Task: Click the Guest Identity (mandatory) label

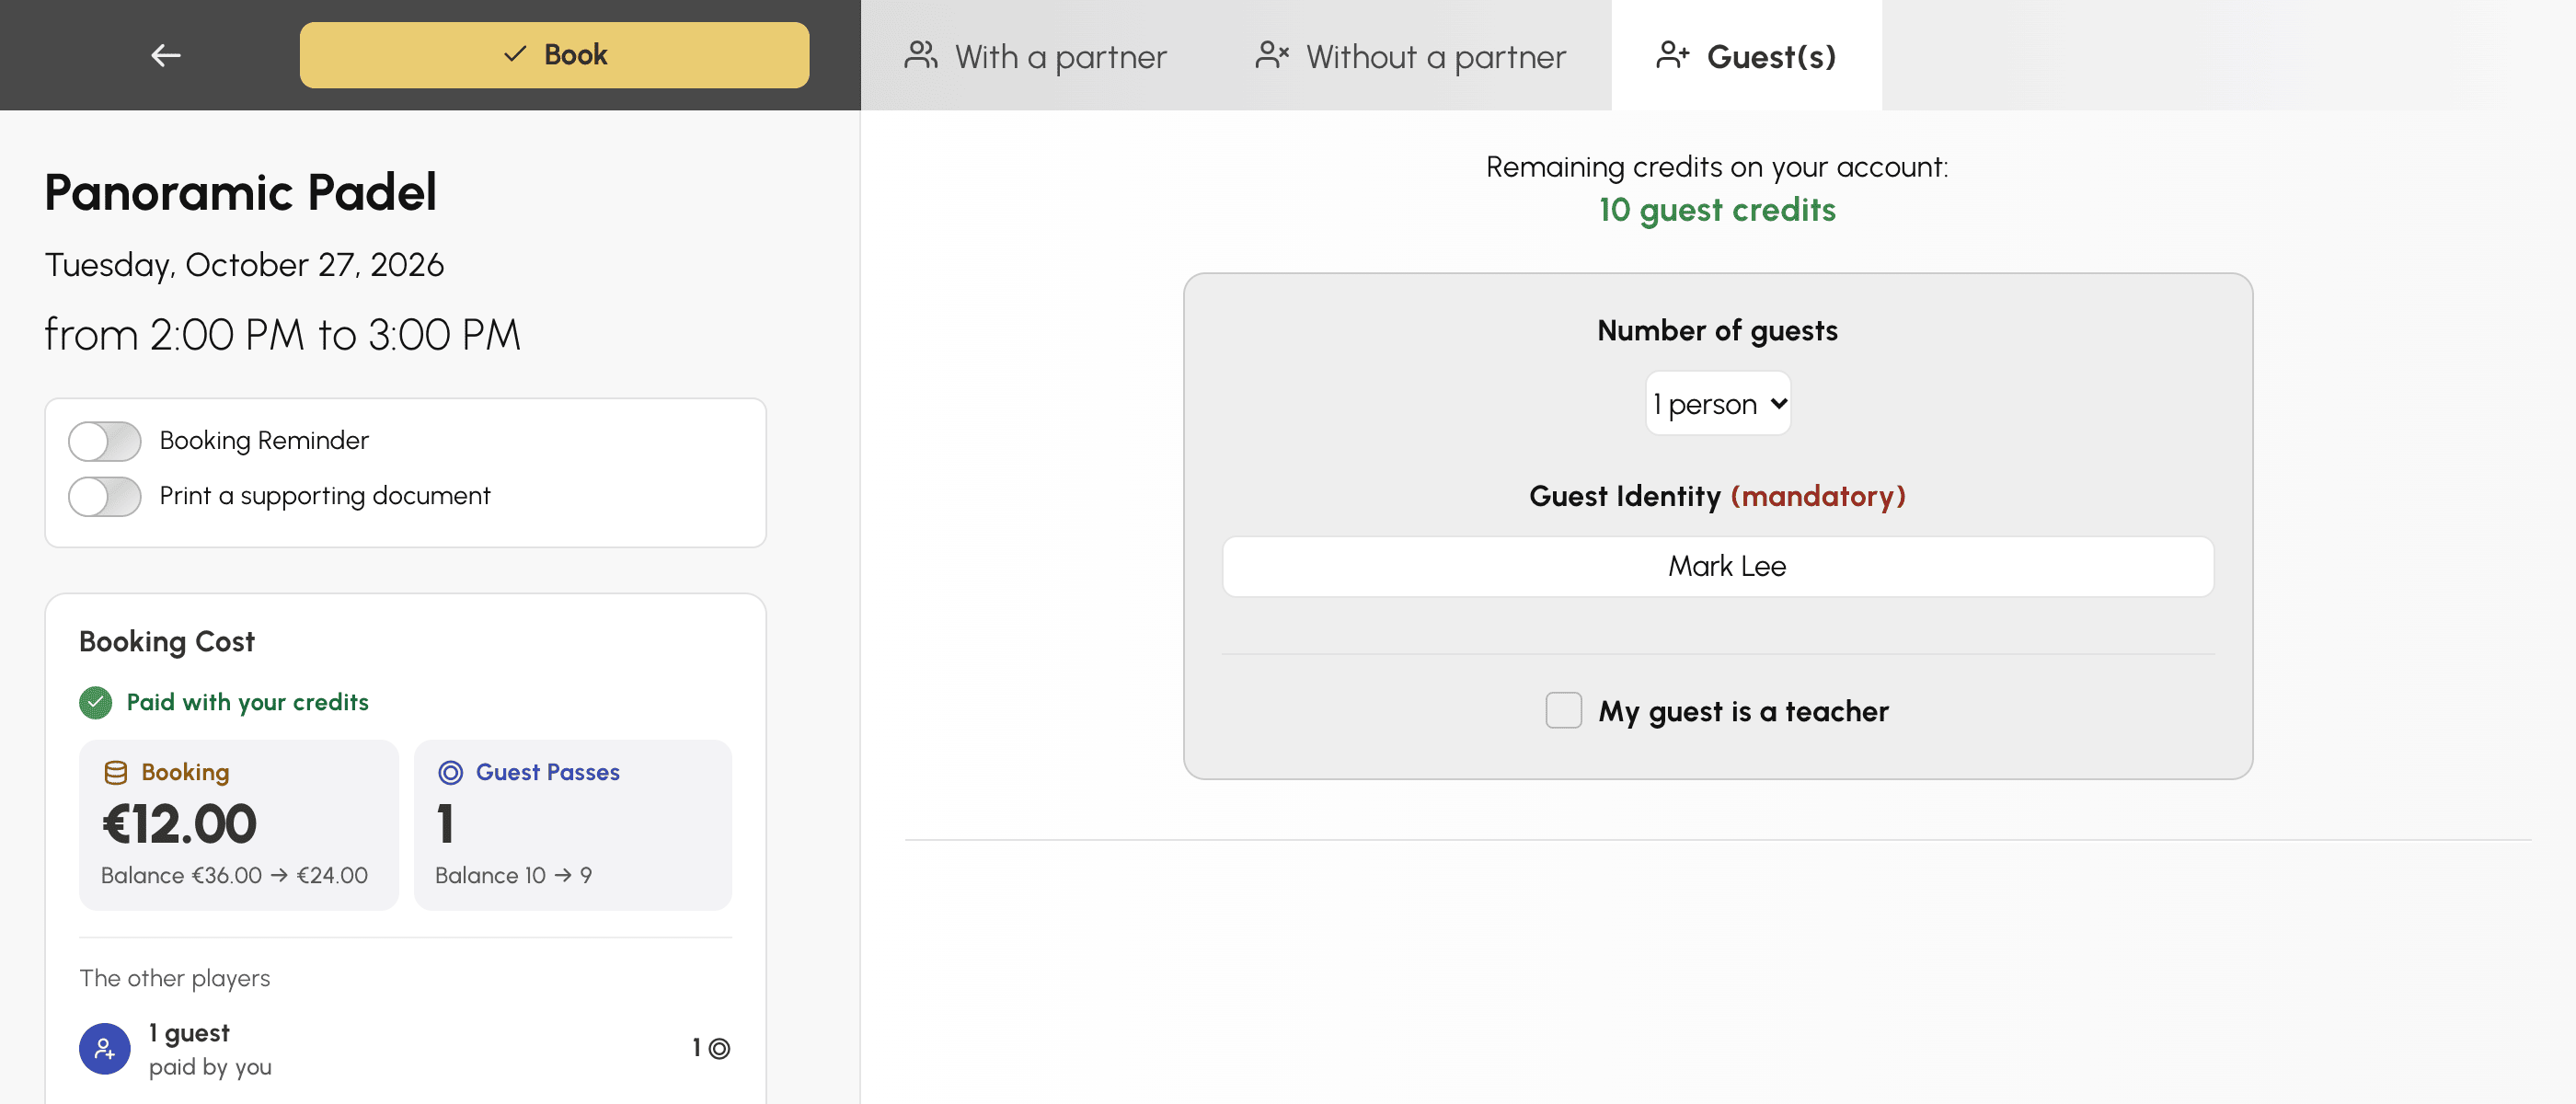Action: point(1717,496)
